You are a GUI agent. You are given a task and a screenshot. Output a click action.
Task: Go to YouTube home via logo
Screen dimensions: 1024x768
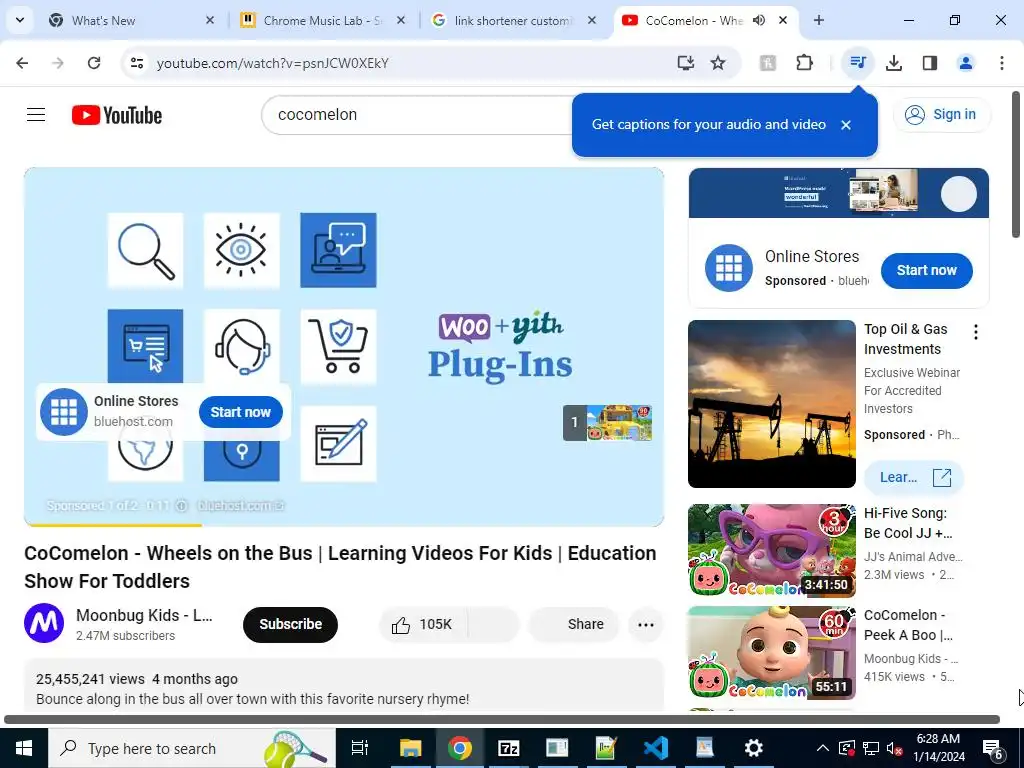pos(117,115)
